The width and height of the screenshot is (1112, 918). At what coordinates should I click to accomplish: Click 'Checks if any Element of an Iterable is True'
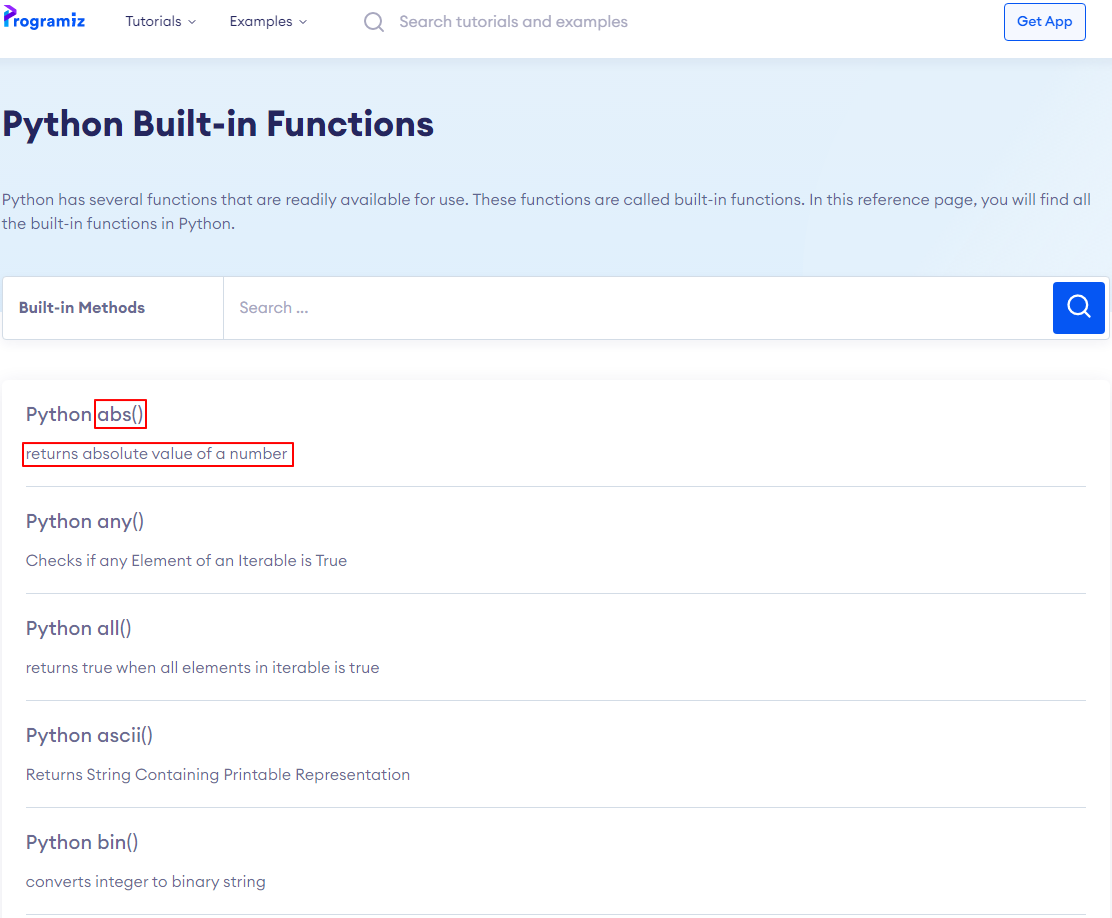click(x=187, y=560)
